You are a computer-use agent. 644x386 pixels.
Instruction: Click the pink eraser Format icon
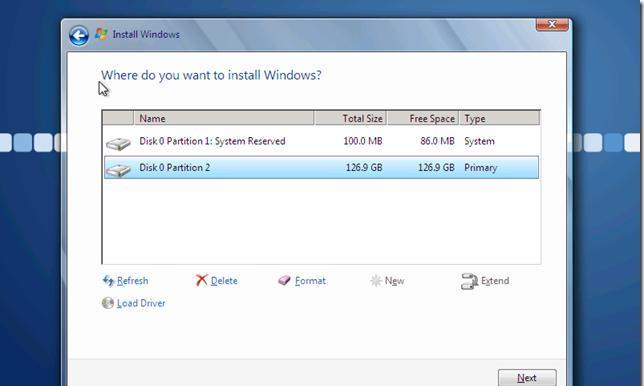[284, 280]
